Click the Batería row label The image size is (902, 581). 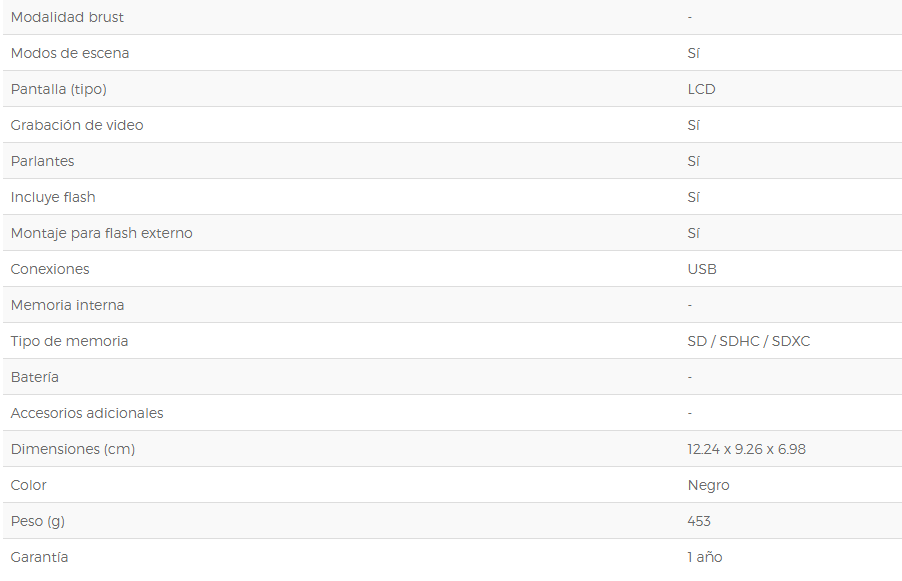pos(35,377)
